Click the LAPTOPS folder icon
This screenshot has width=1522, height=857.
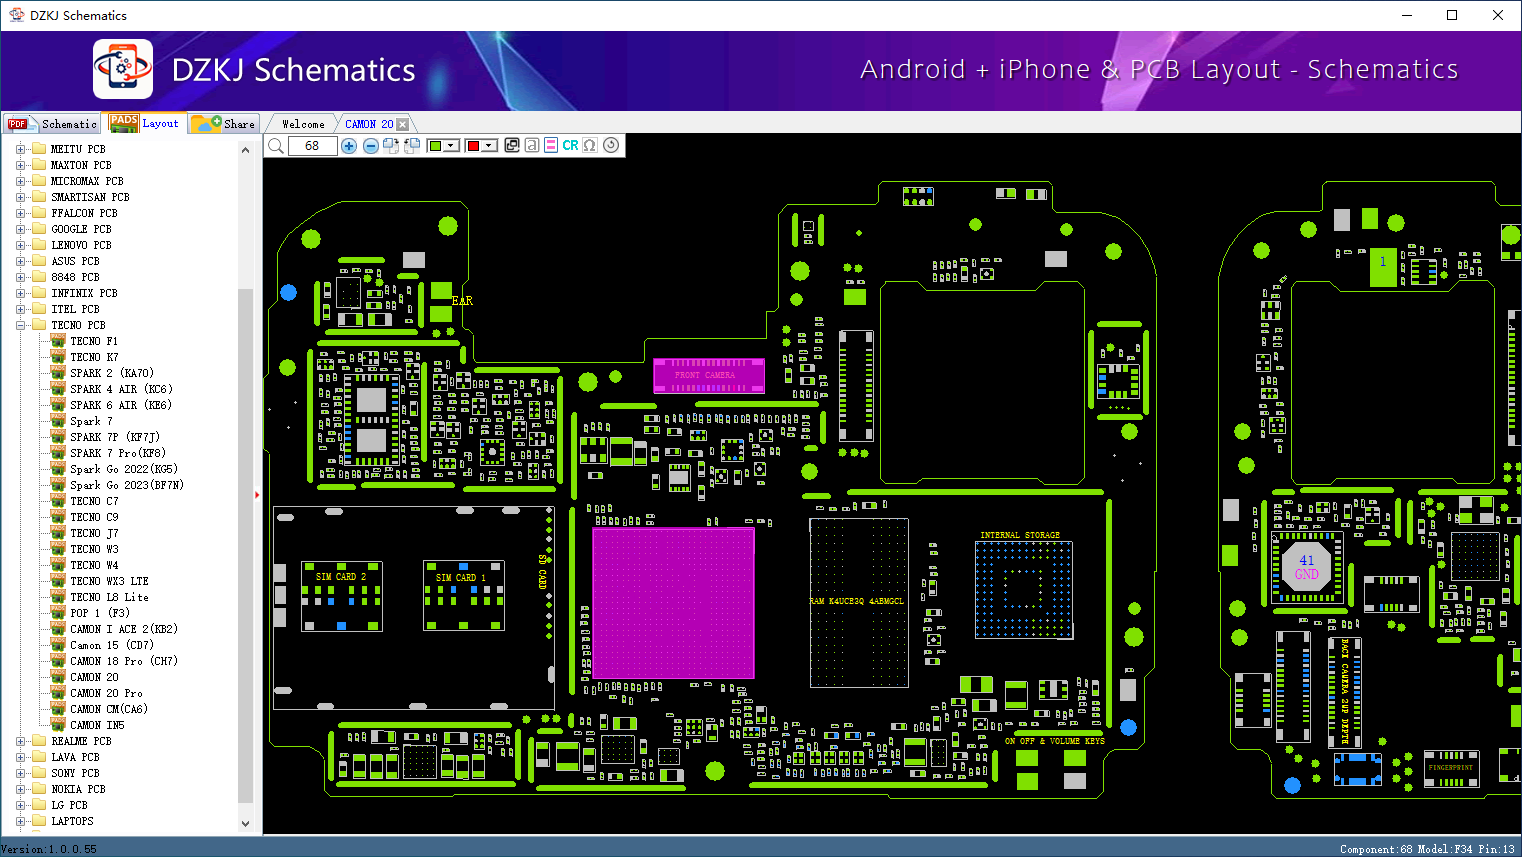click(39, 821)
